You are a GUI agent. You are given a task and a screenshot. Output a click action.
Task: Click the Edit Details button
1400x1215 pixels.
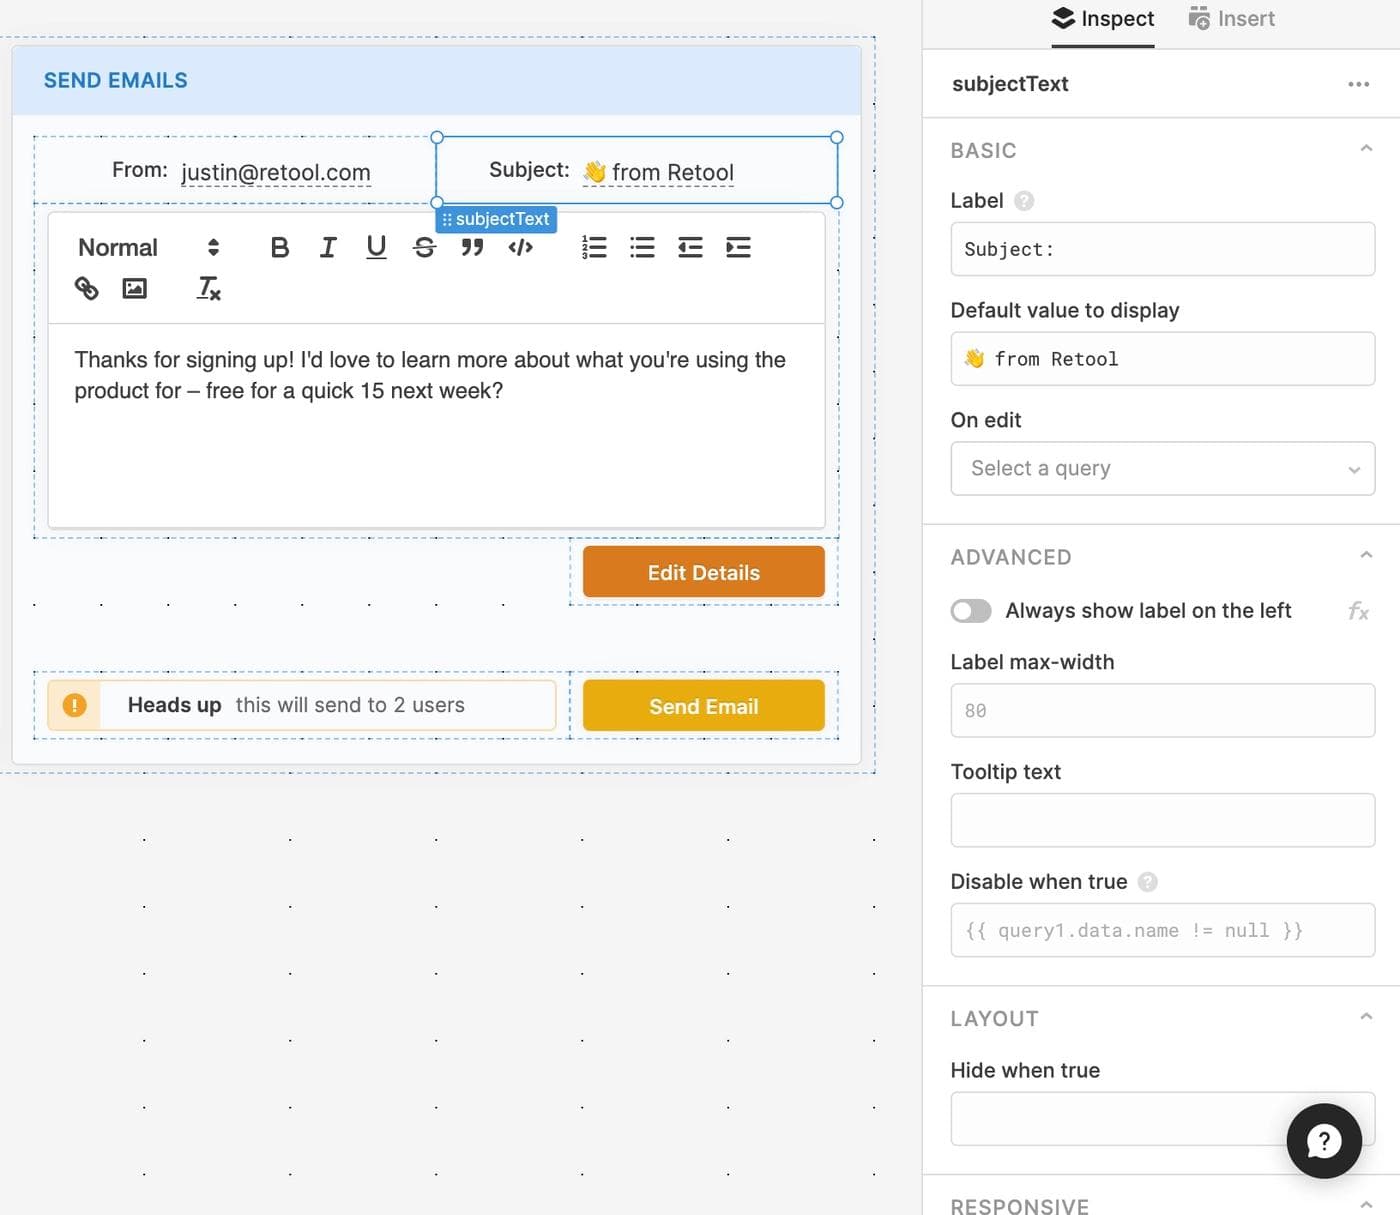(703, 572)
